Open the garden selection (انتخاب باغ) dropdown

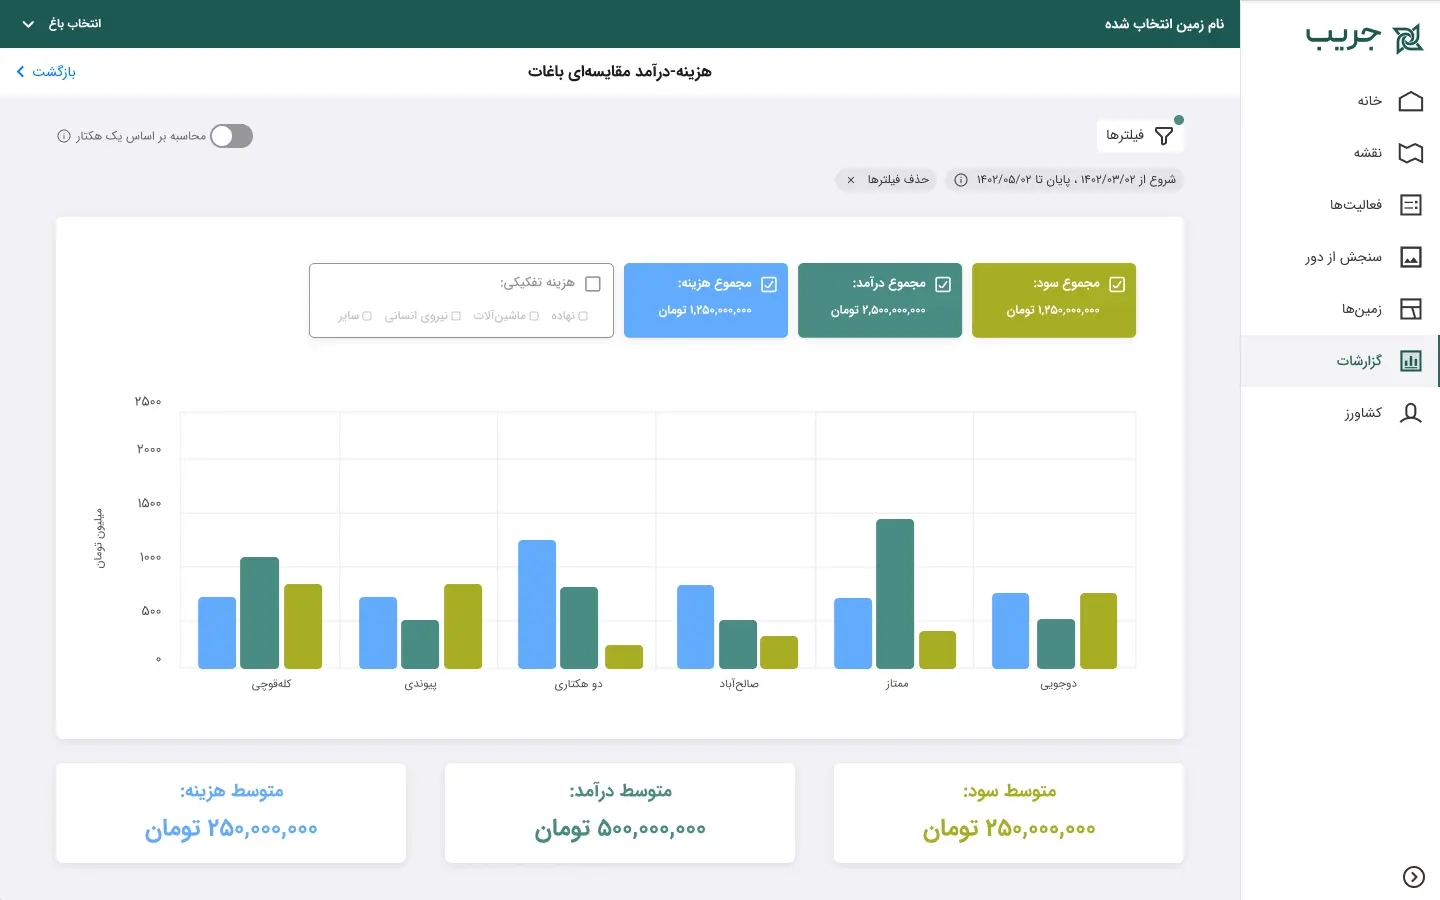62,24
